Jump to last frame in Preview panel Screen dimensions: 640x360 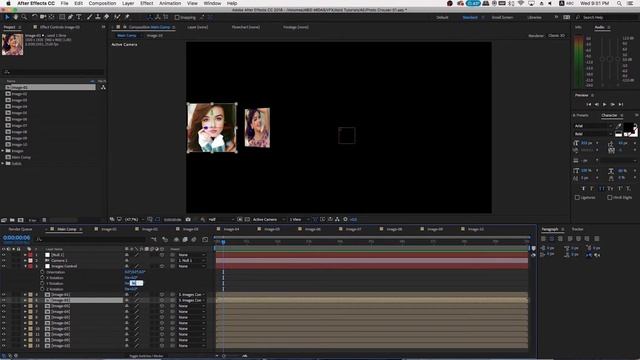point(620,104)
